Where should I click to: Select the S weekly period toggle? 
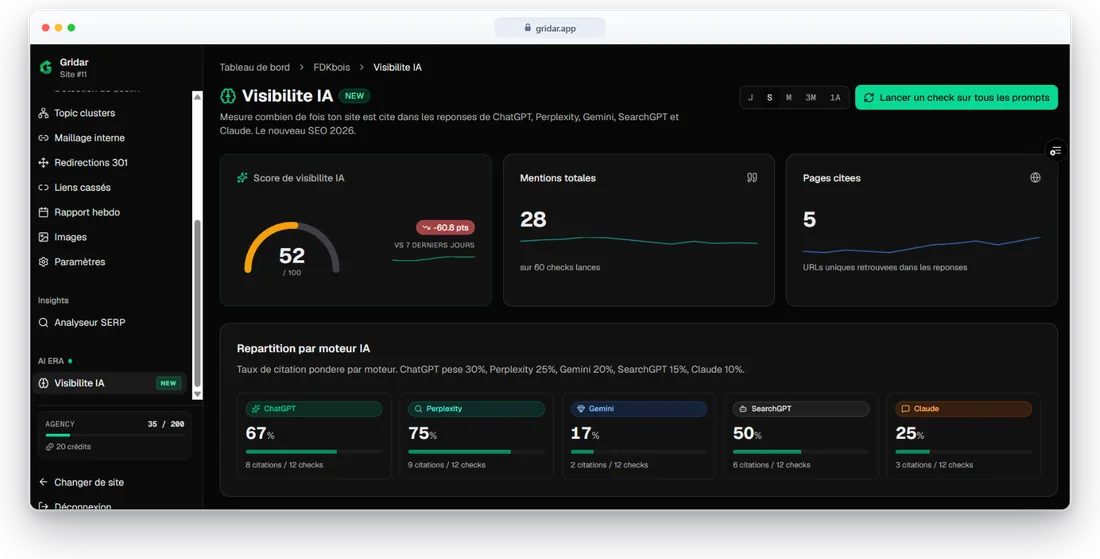coord(770,97)
